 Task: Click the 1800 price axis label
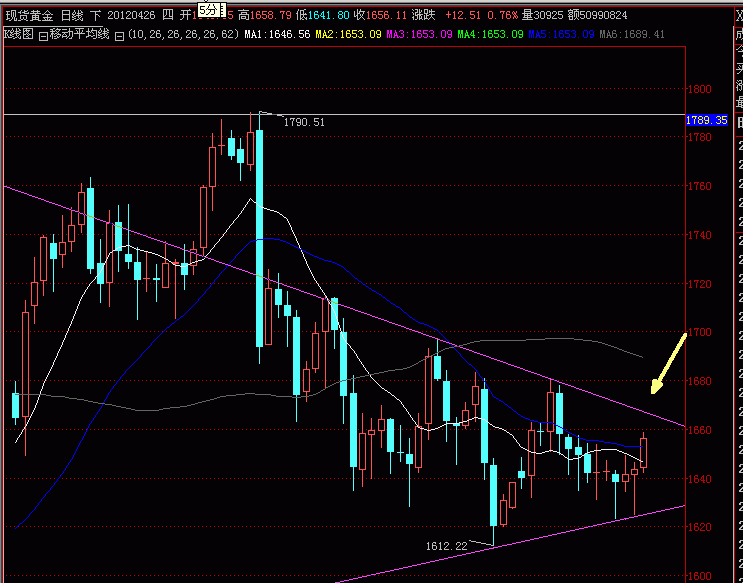699,89
